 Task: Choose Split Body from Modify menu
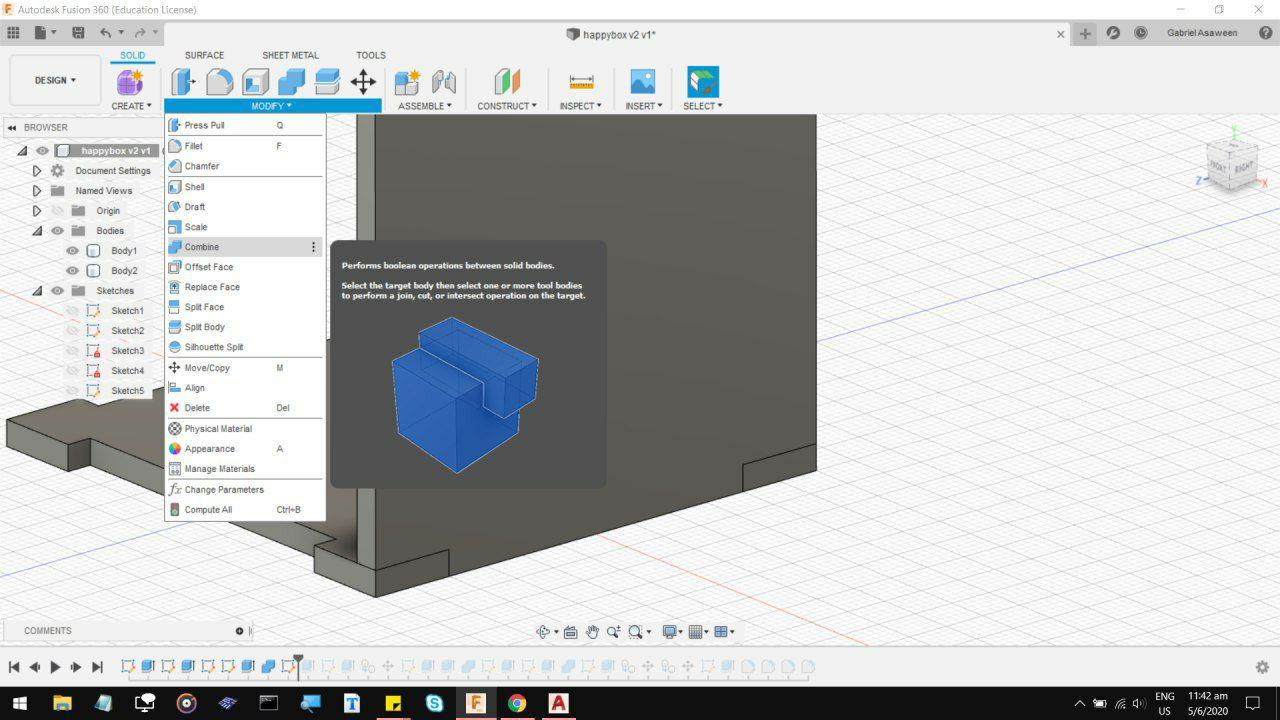(x=245, y=327)
